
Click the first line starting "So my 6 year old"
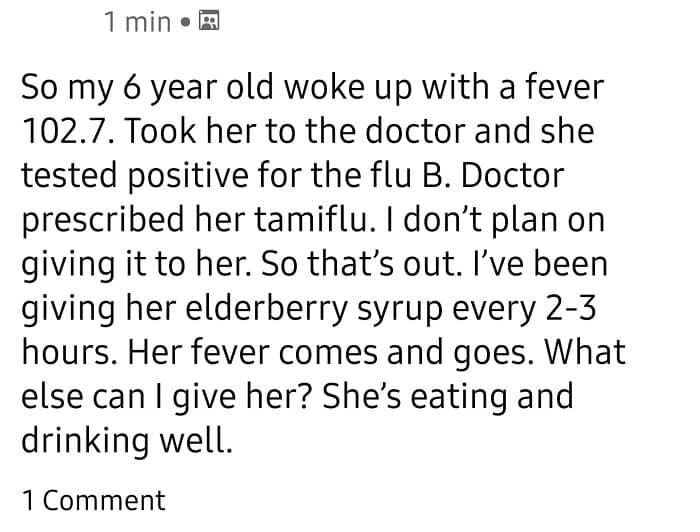click(312, 89)
